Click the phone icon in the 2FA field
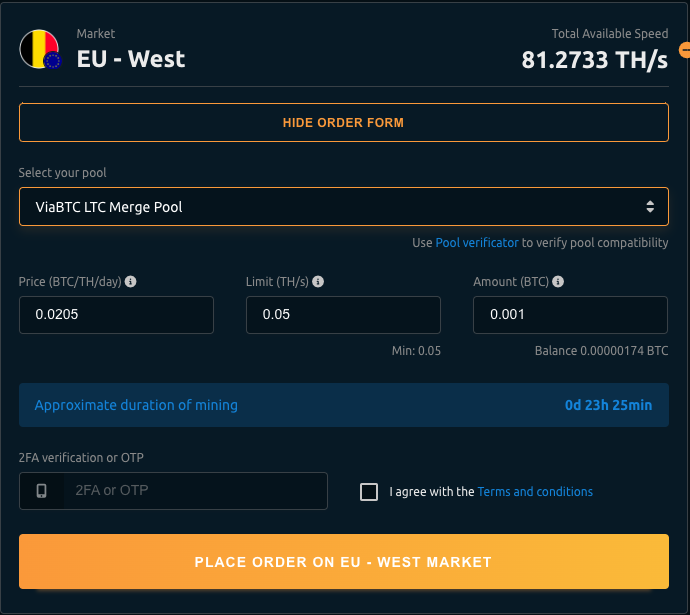Image resolution: width=690 pixels, height=615 pixels. click(42, 491)
